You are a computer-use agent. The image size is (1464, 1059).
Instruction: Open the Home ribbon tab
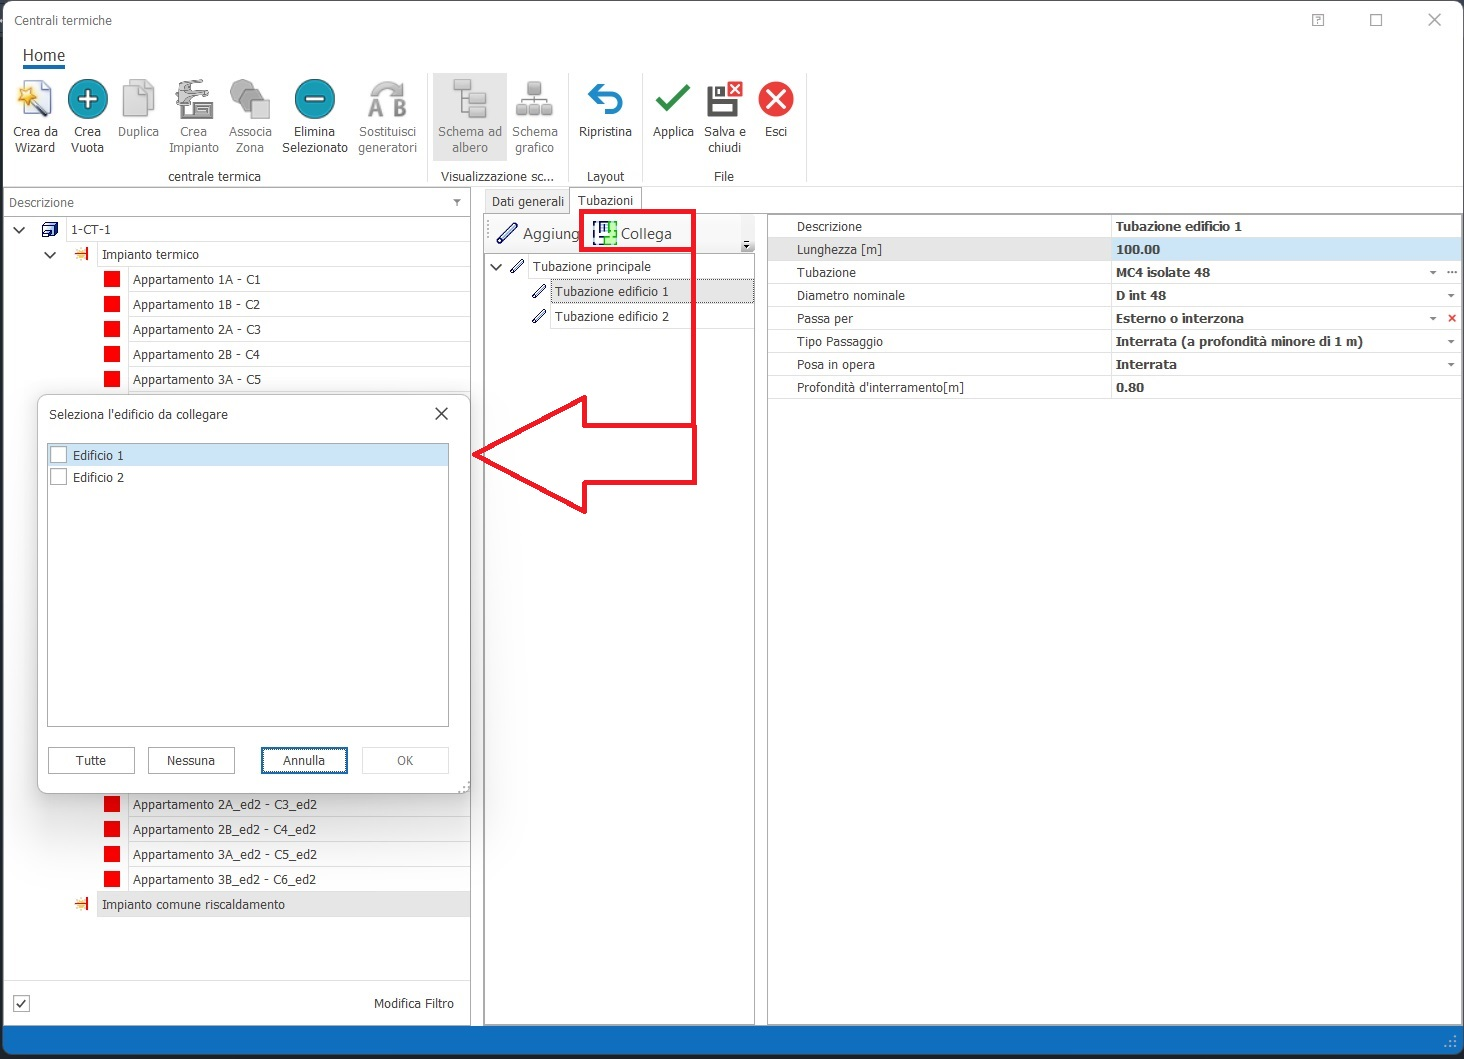pyautogui.click(x=44, y=56)
